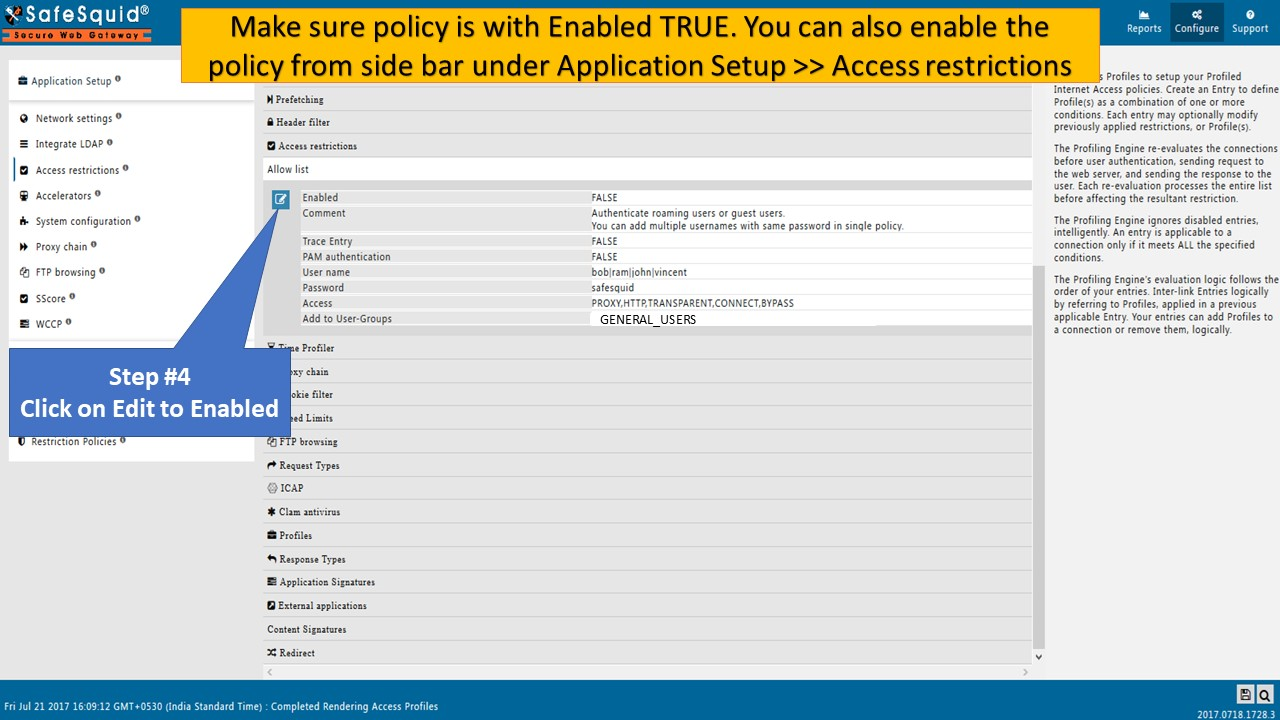Open the Reports tab

tap(1144, 22)
